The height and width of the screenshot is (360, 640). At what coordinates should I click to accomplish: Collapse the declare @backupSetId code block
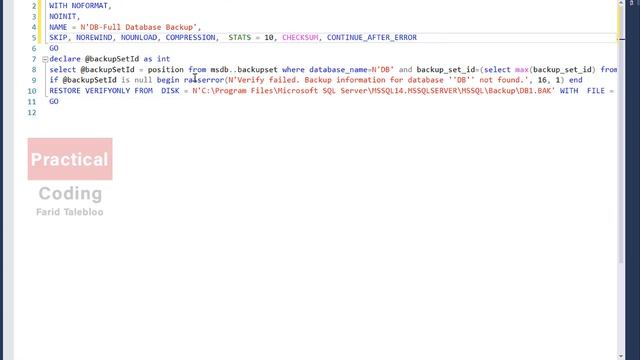coord(45,59)
